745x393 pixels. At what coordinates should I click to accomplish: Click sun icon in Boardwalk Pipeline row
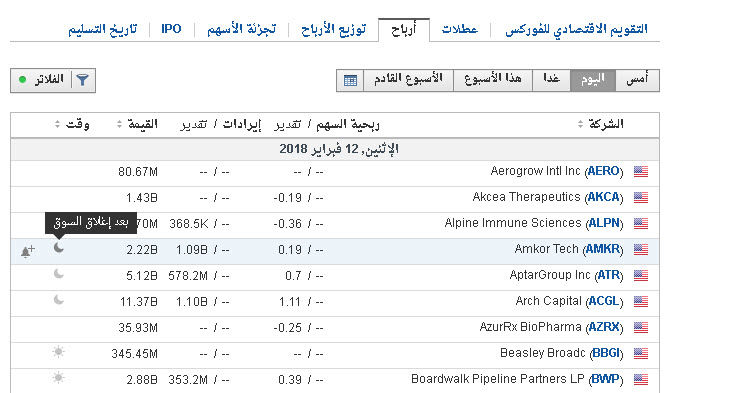tap(58, 378)
